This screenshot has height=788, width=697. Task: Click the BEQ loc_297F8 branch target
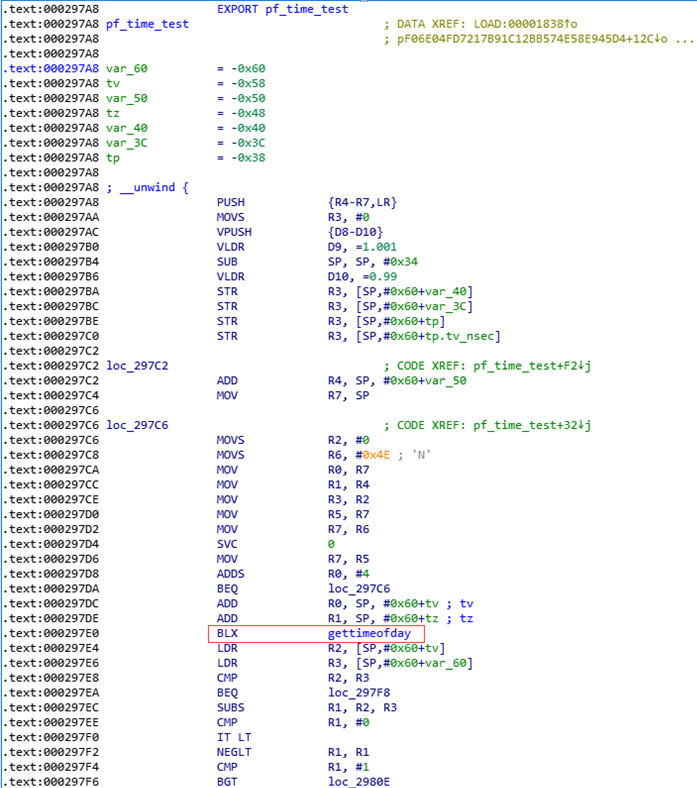coord(359,693)
